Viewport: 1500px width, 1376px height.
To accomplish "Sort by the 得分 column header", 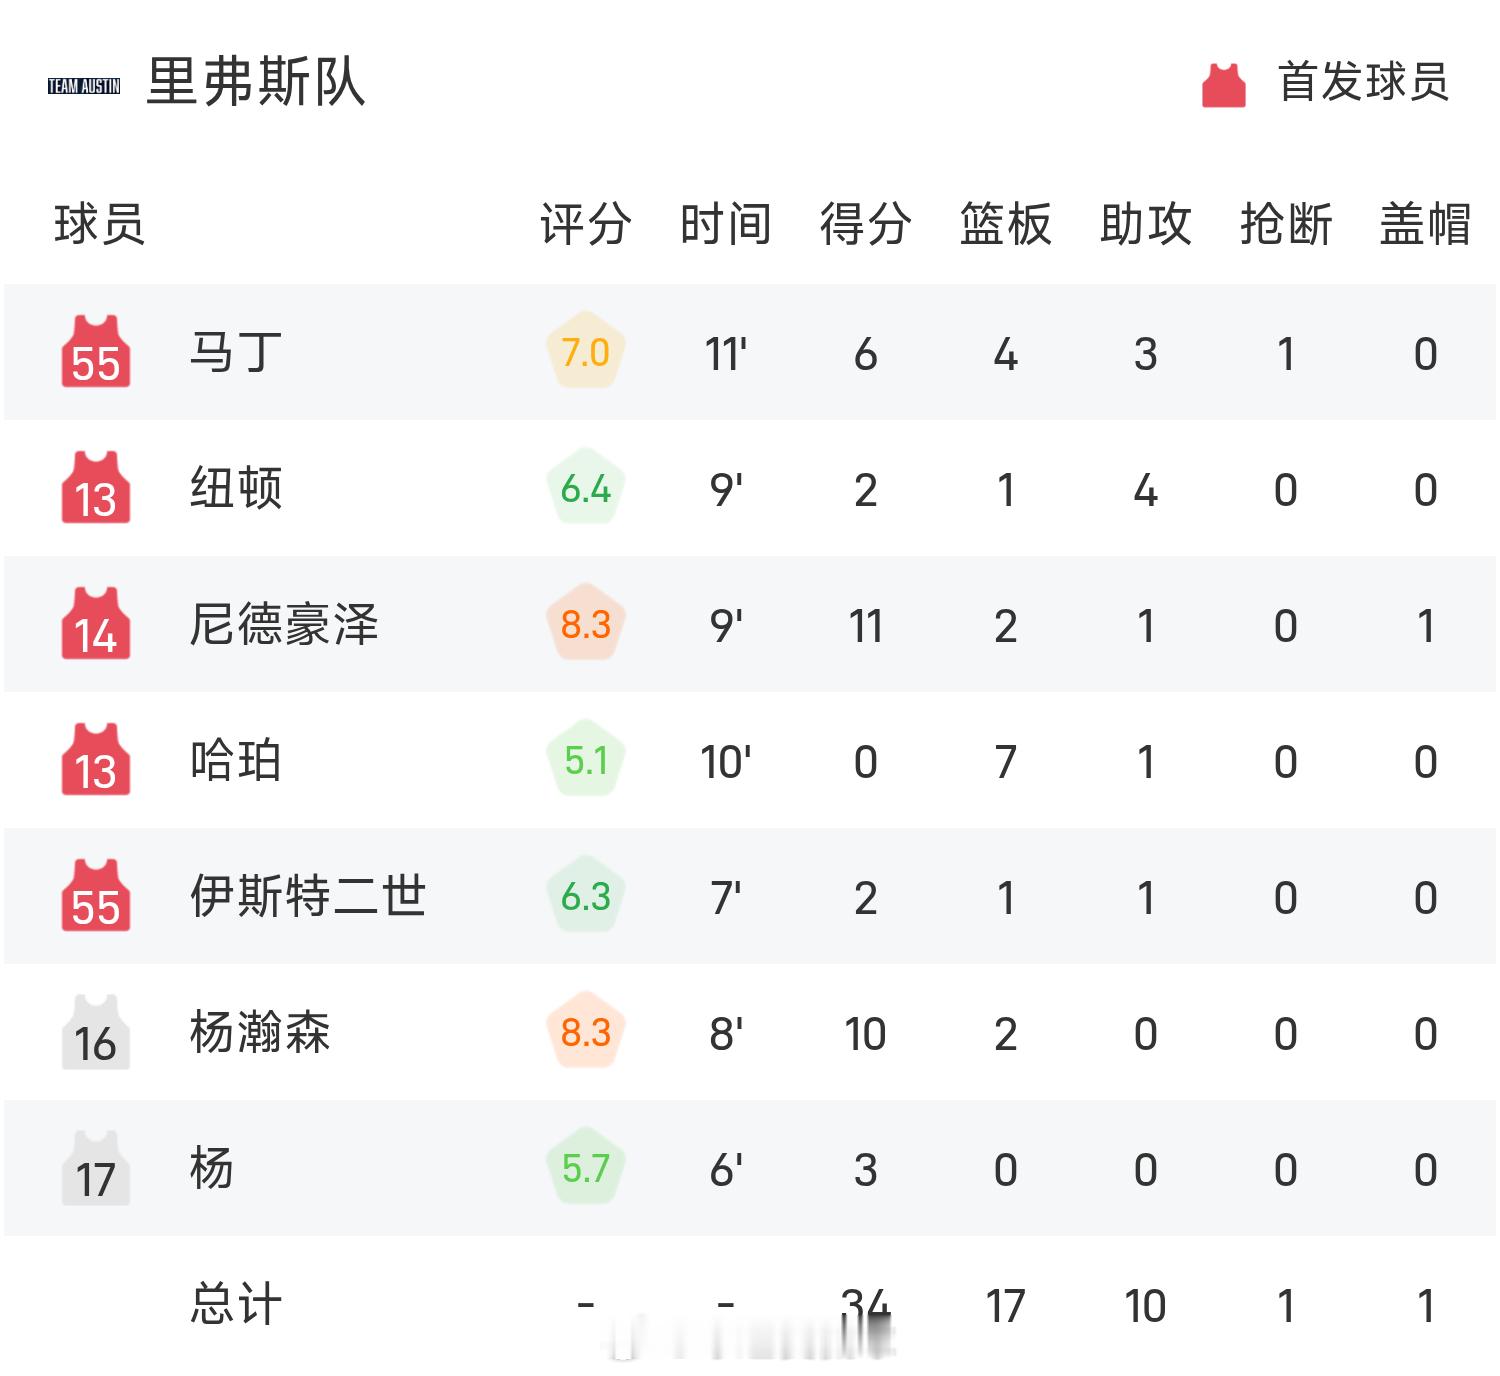I will pos(866,224).
